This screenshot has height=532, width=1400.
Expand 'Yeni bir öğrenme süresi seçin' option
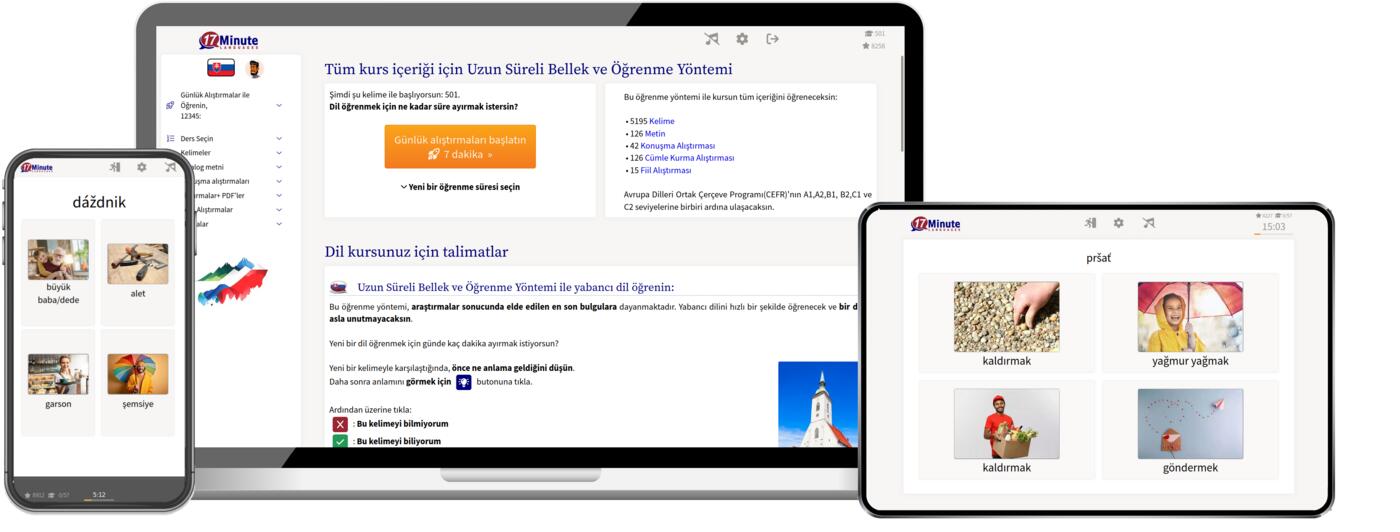tap(460, 187)
